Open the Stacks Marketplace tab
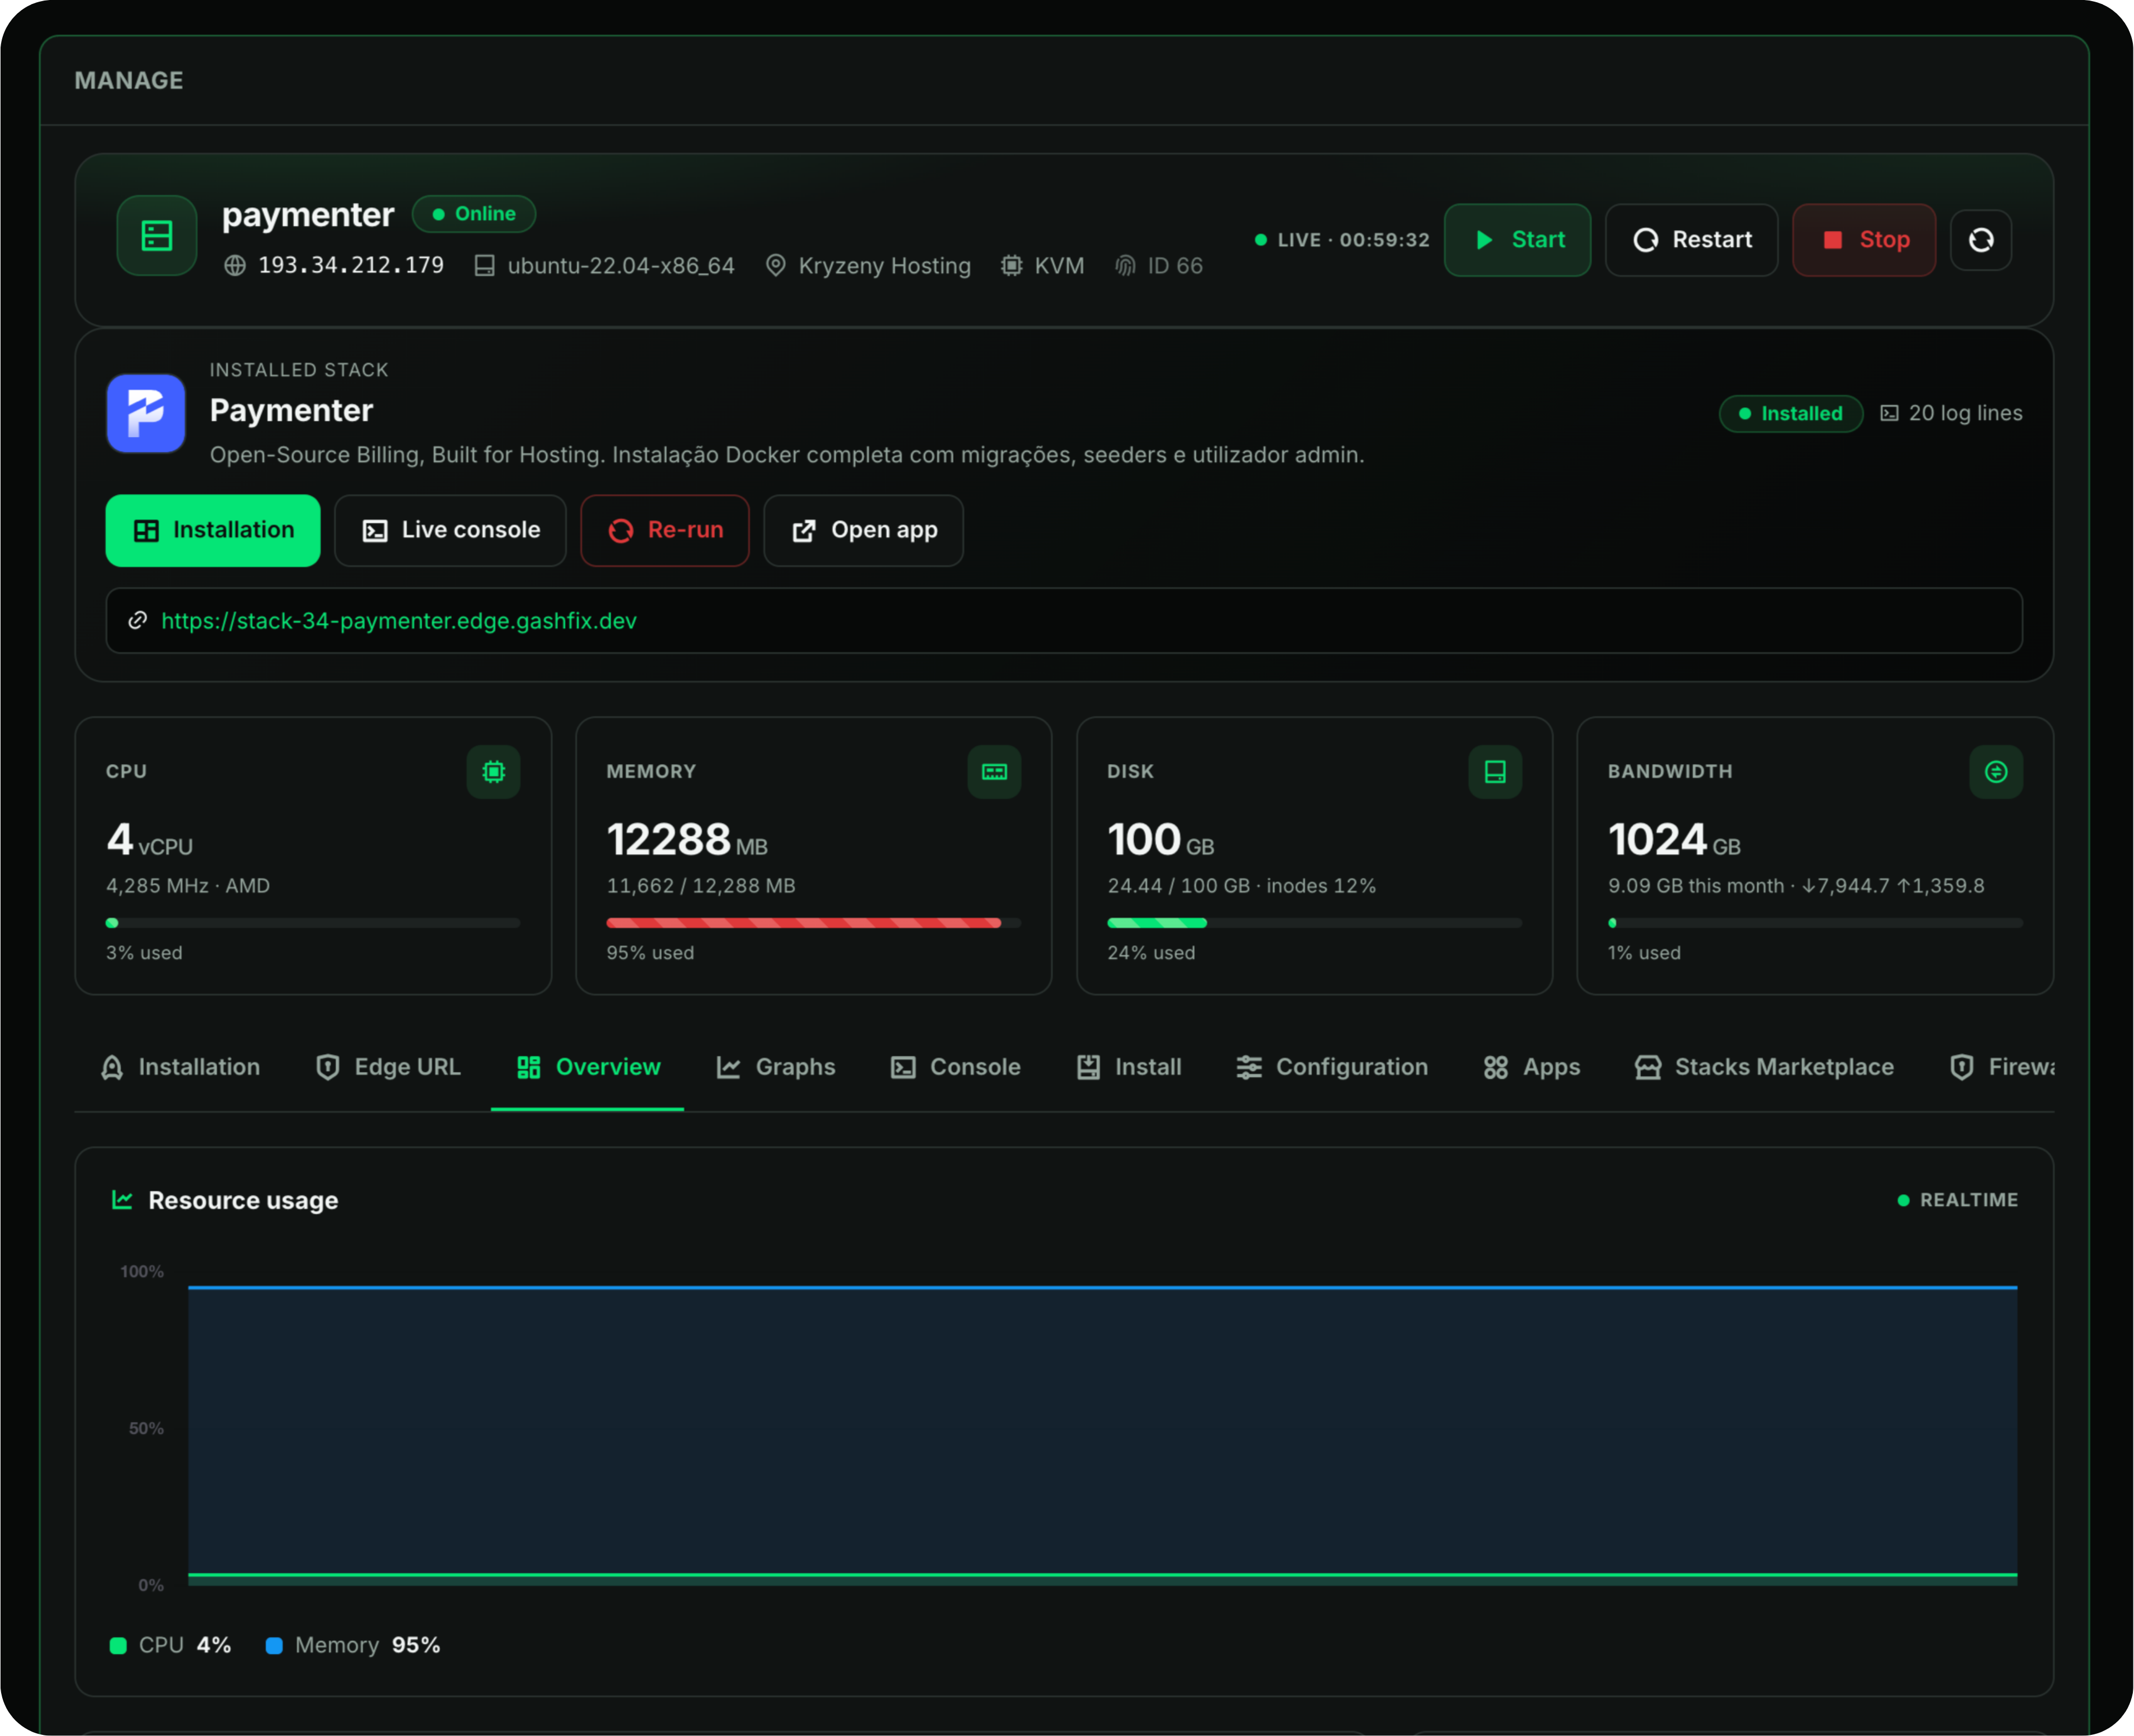Viewport: 2134px width, 1736px height. point(1765,1068)
